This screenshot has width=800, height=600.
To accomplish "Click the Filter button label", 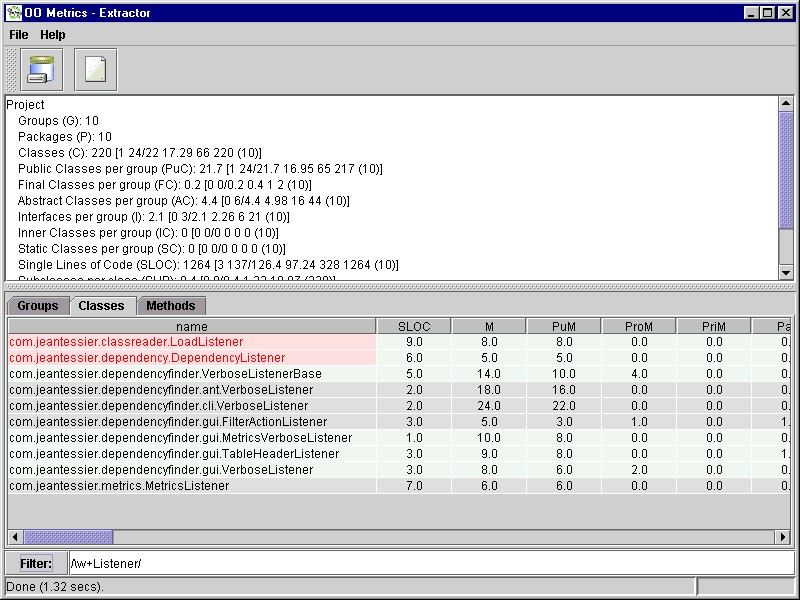I will pos(36,563).
